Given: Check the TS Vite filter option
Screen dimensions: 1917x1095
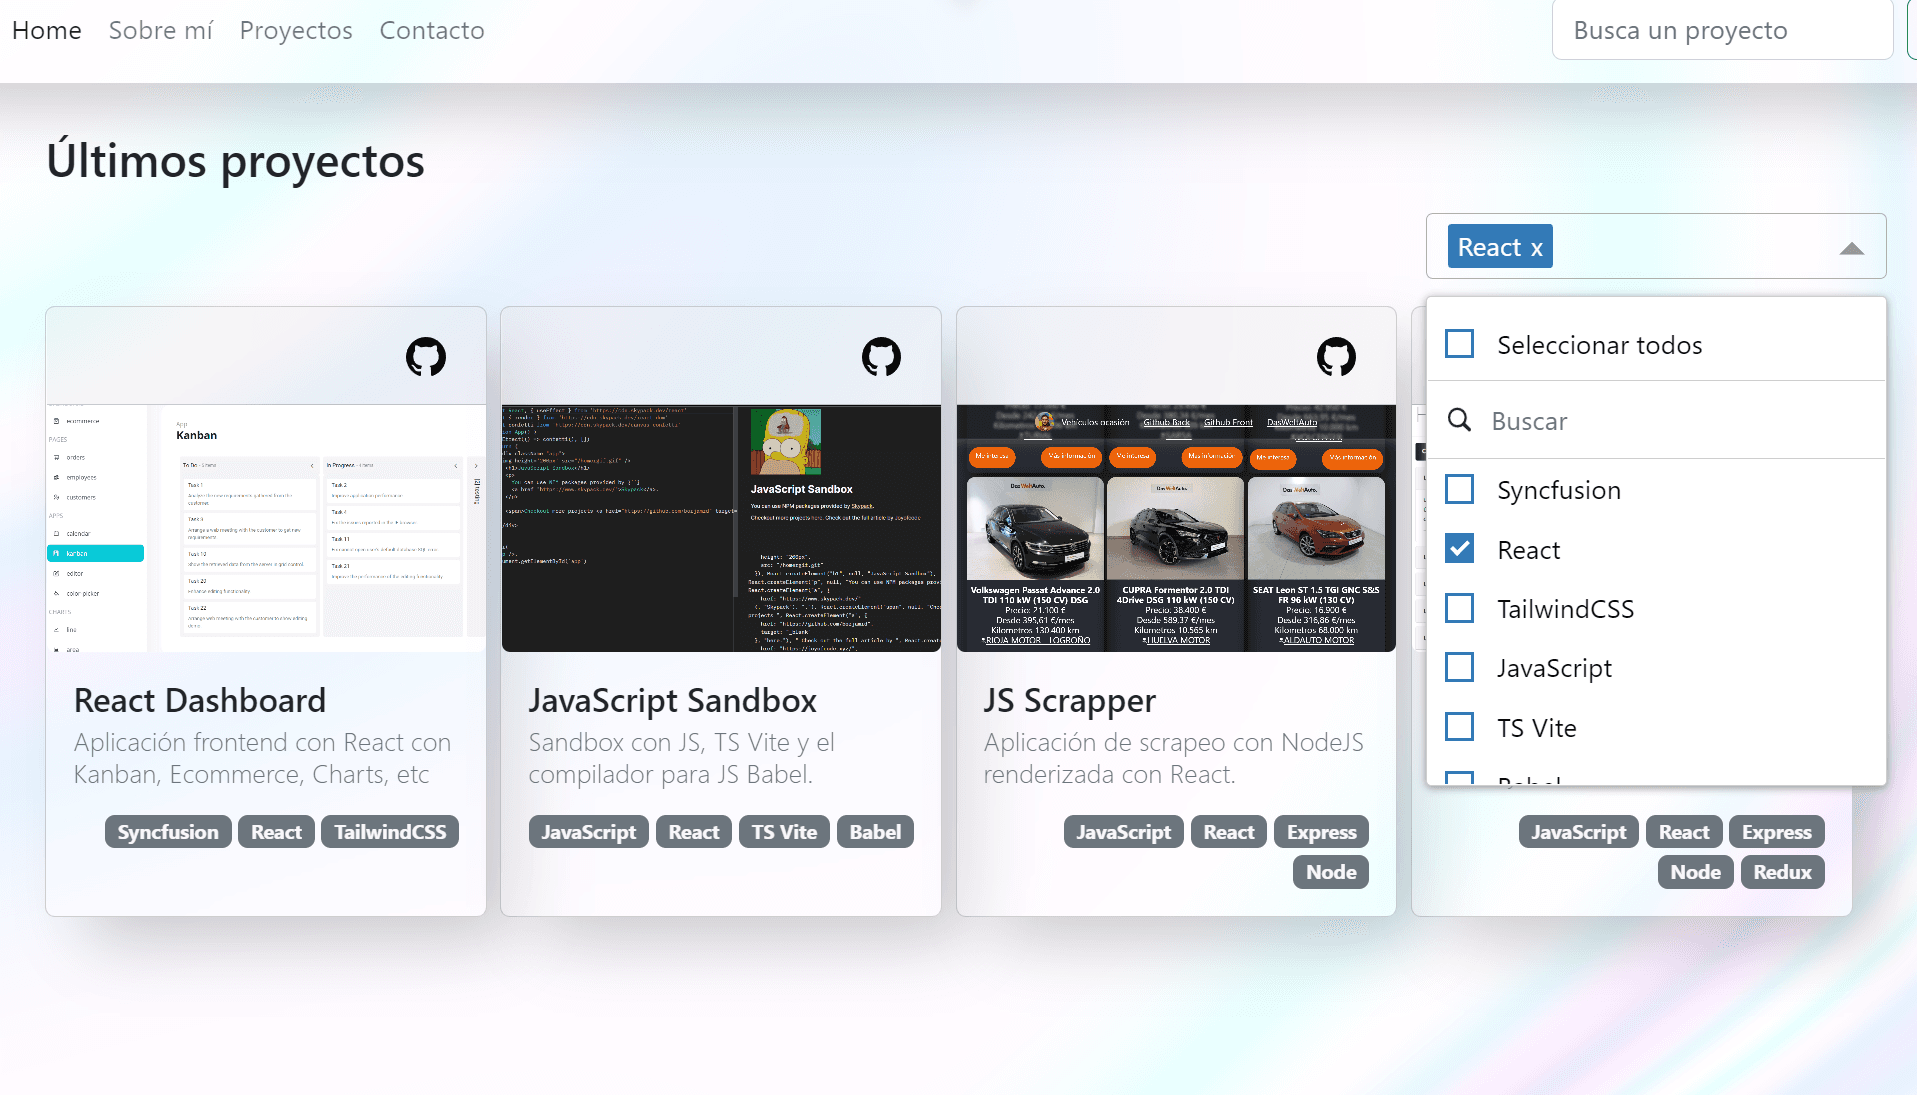Looking at the screenshot, I should pos(1460,727).
